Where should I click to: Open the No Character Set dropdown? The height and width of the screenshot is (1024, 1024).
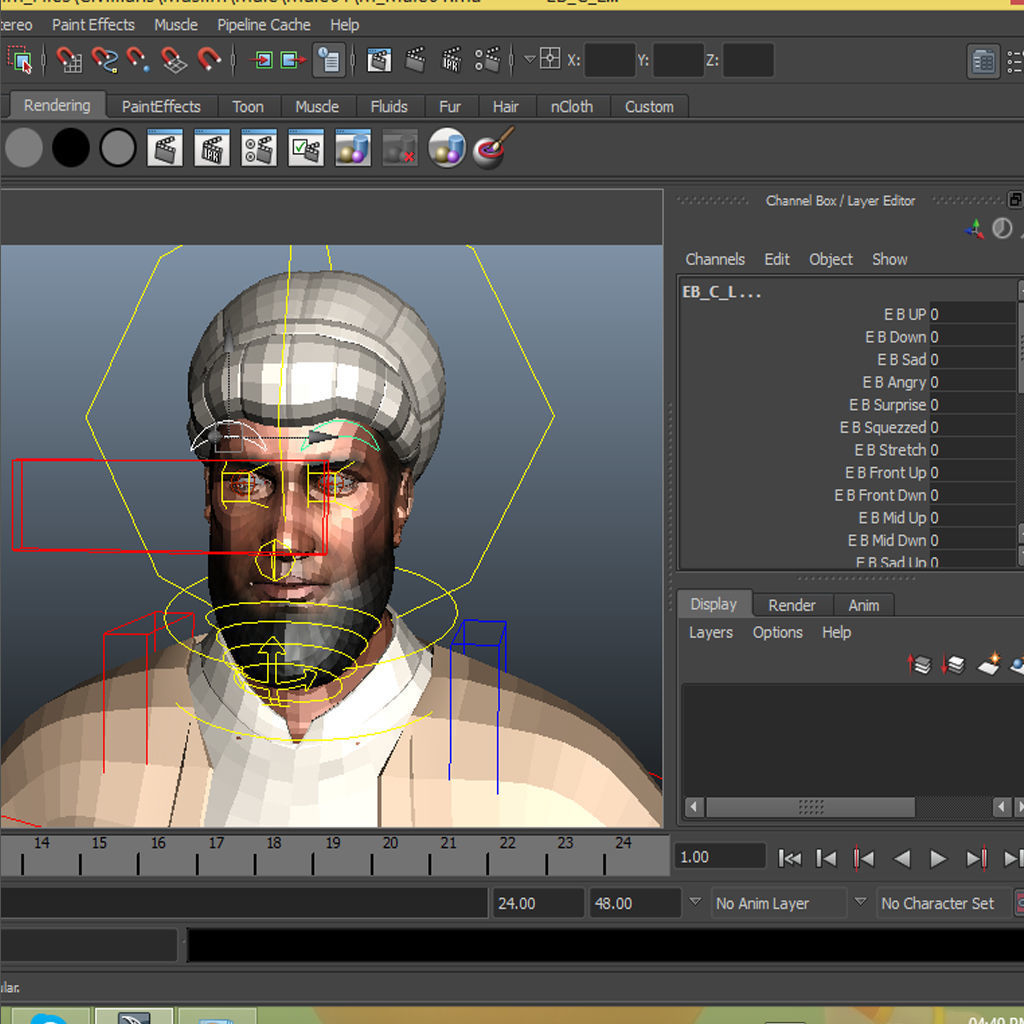(943, 903)
